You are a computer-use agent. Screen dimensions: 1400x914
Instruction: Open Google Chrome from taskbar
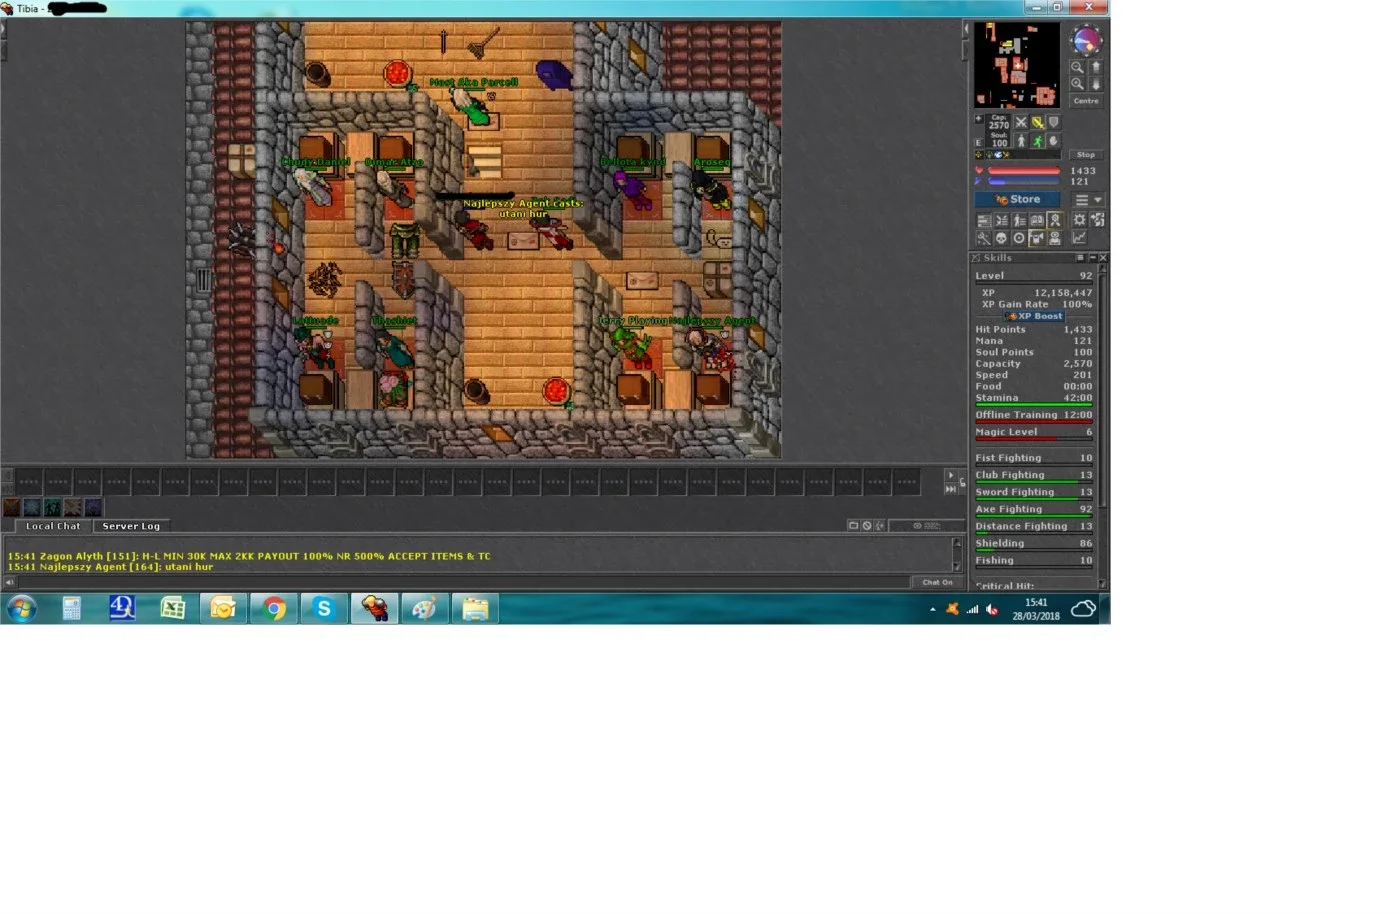273,608
